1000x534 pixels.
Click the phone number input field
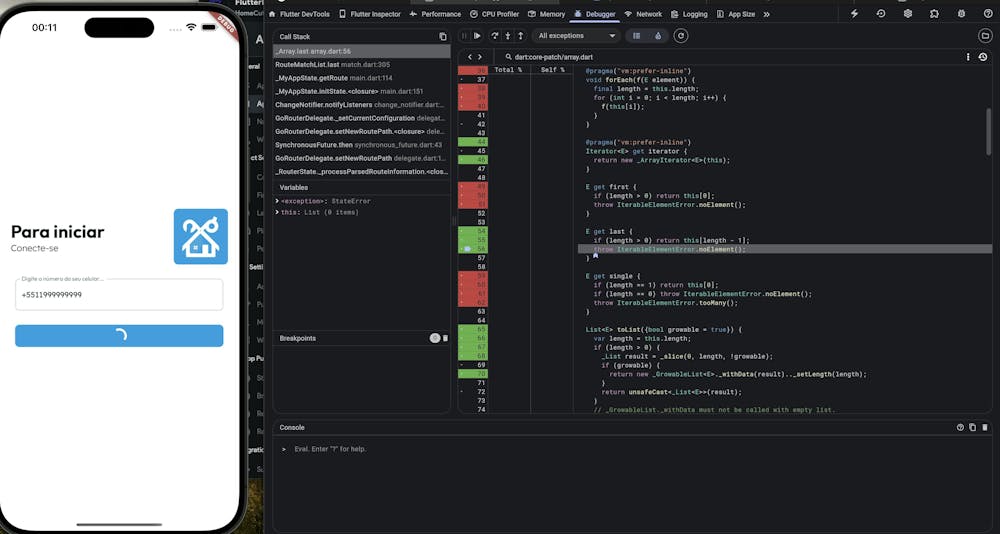coord(119,295)
